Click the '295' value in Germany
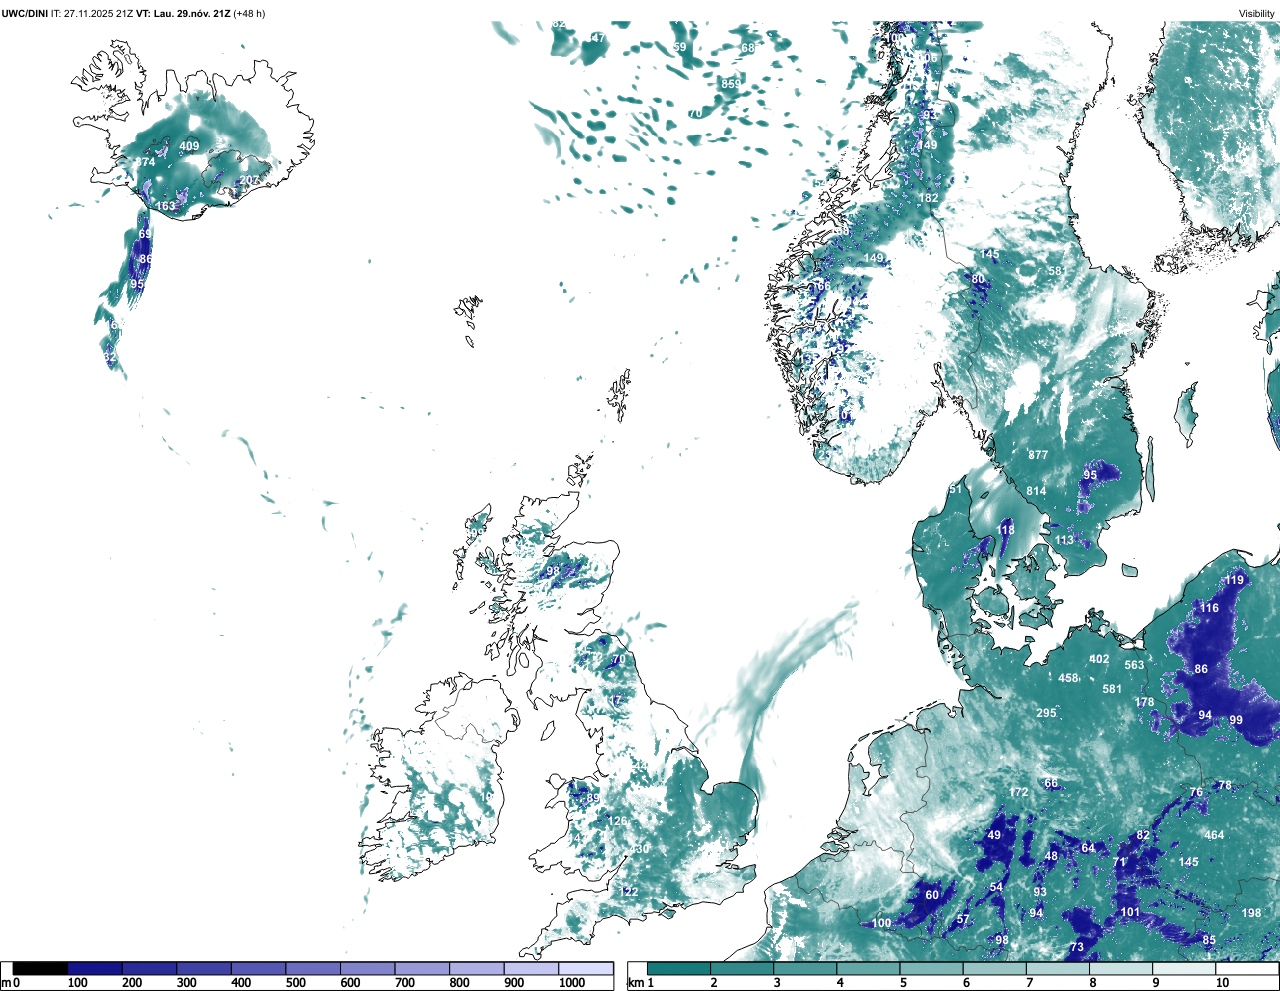 1046,713
